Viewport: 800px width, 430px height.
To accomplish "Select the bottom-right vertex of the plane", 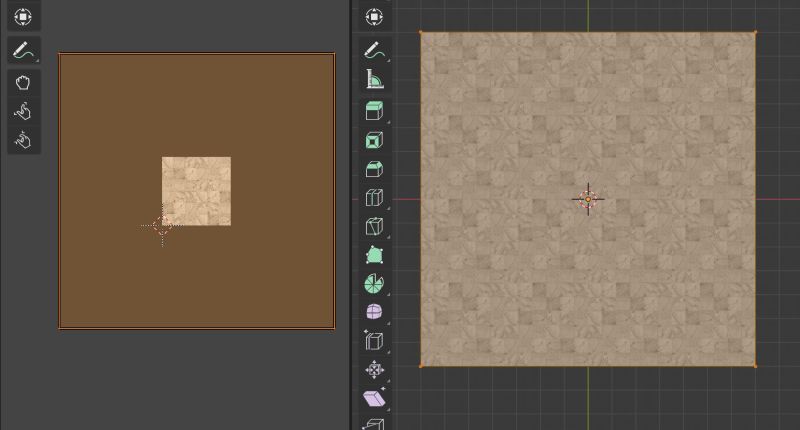I will pos(755,366).
